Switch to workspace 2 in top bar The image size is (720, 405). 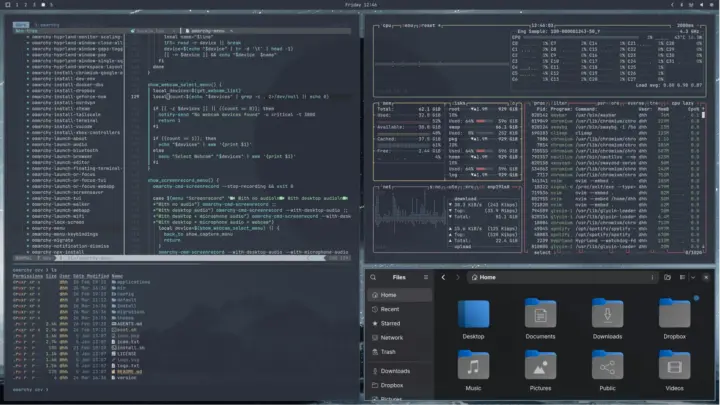click(x=26, y=5)
